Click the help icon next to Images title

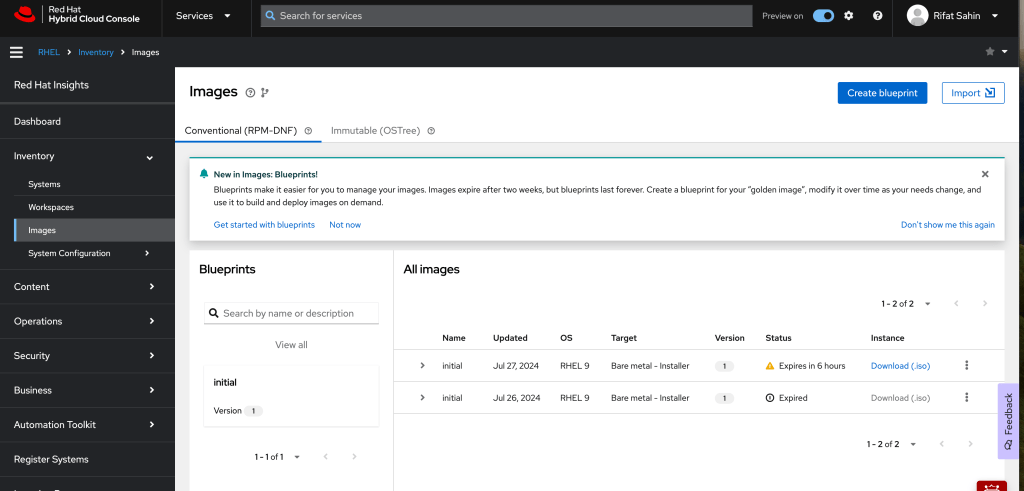(250, 93)
